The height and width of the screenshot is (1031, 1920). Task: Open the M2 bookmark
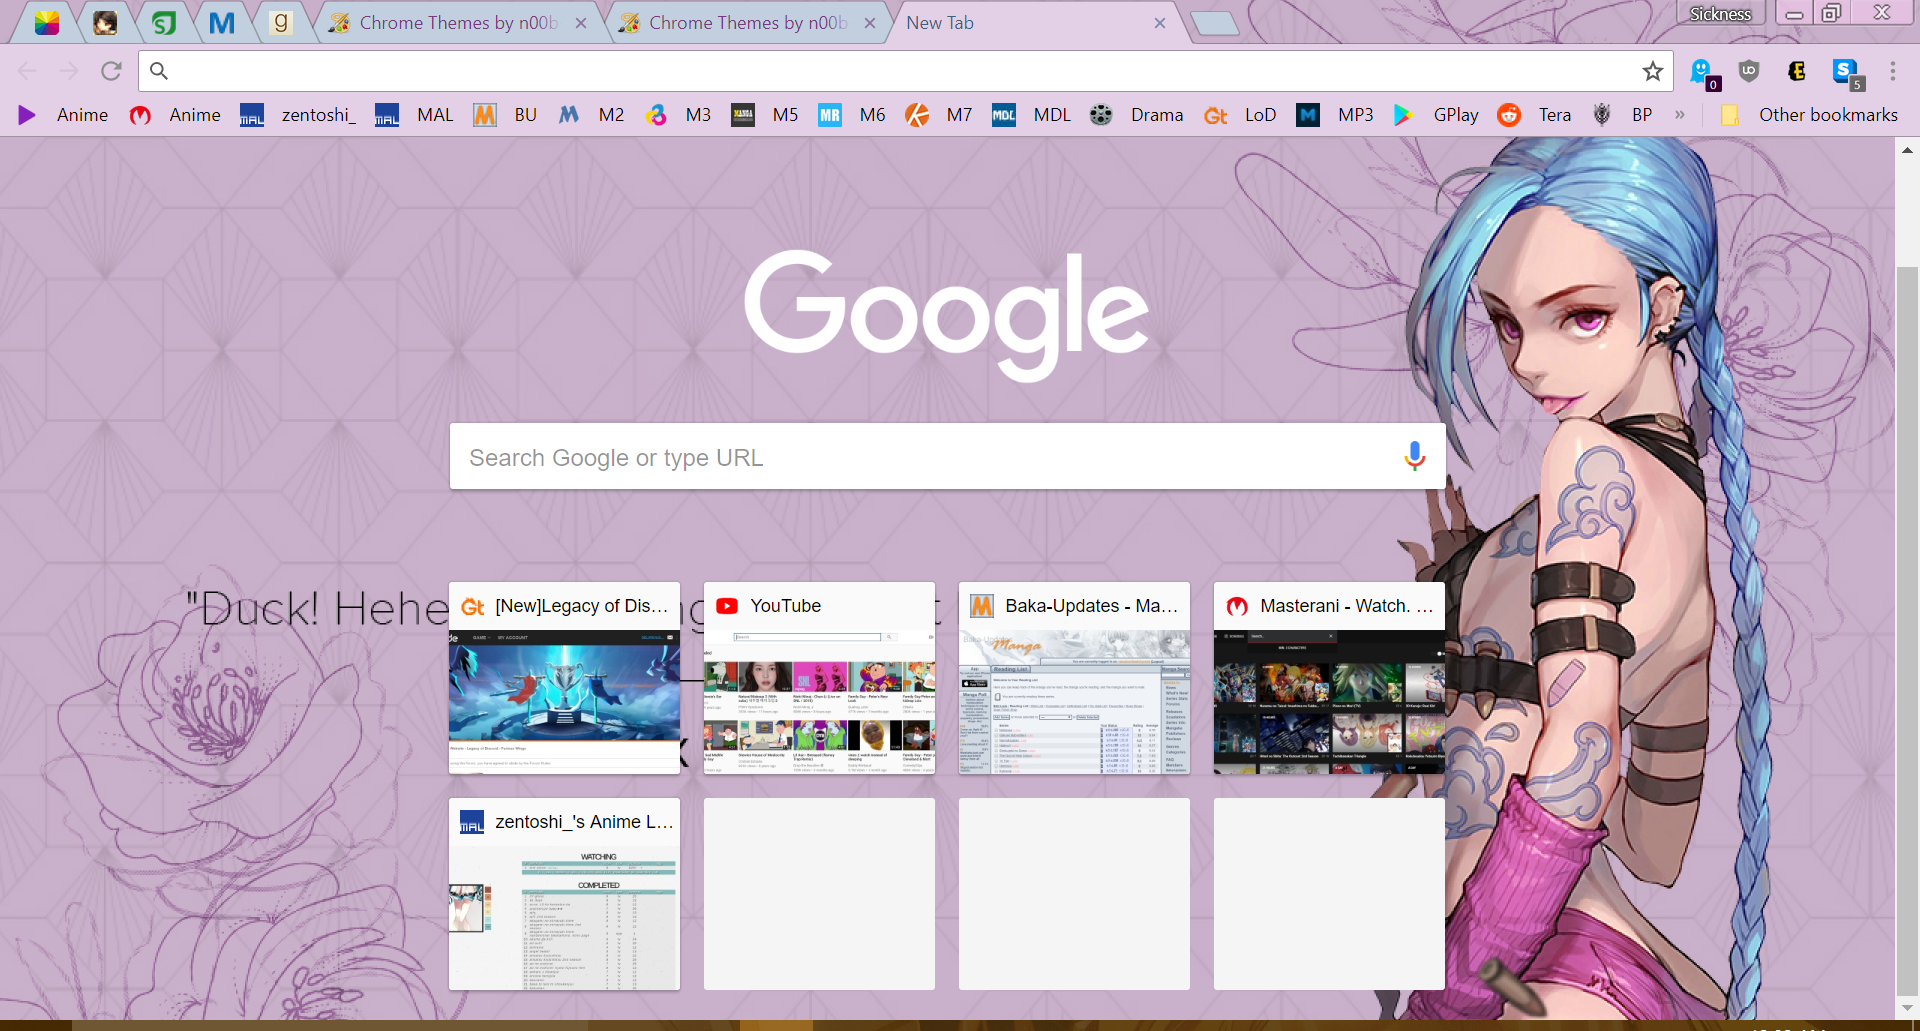(591, 115)
